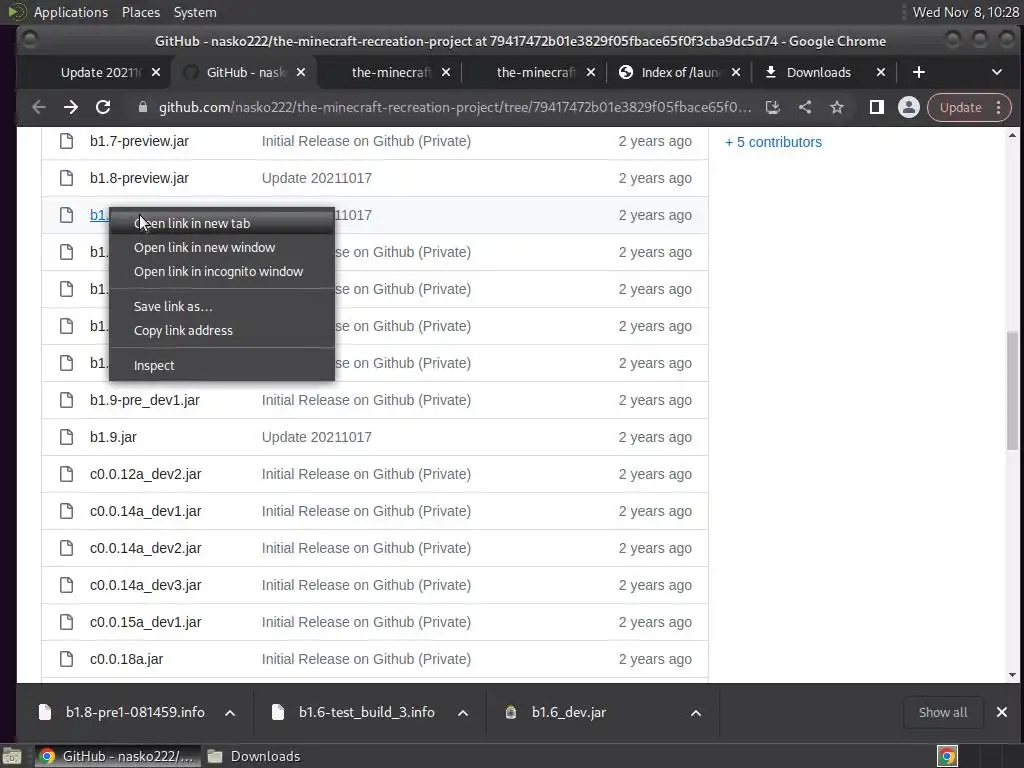1024x768 pixels.
Task: Click the scrollbar up arrow
Action: tap(1012, 135)
